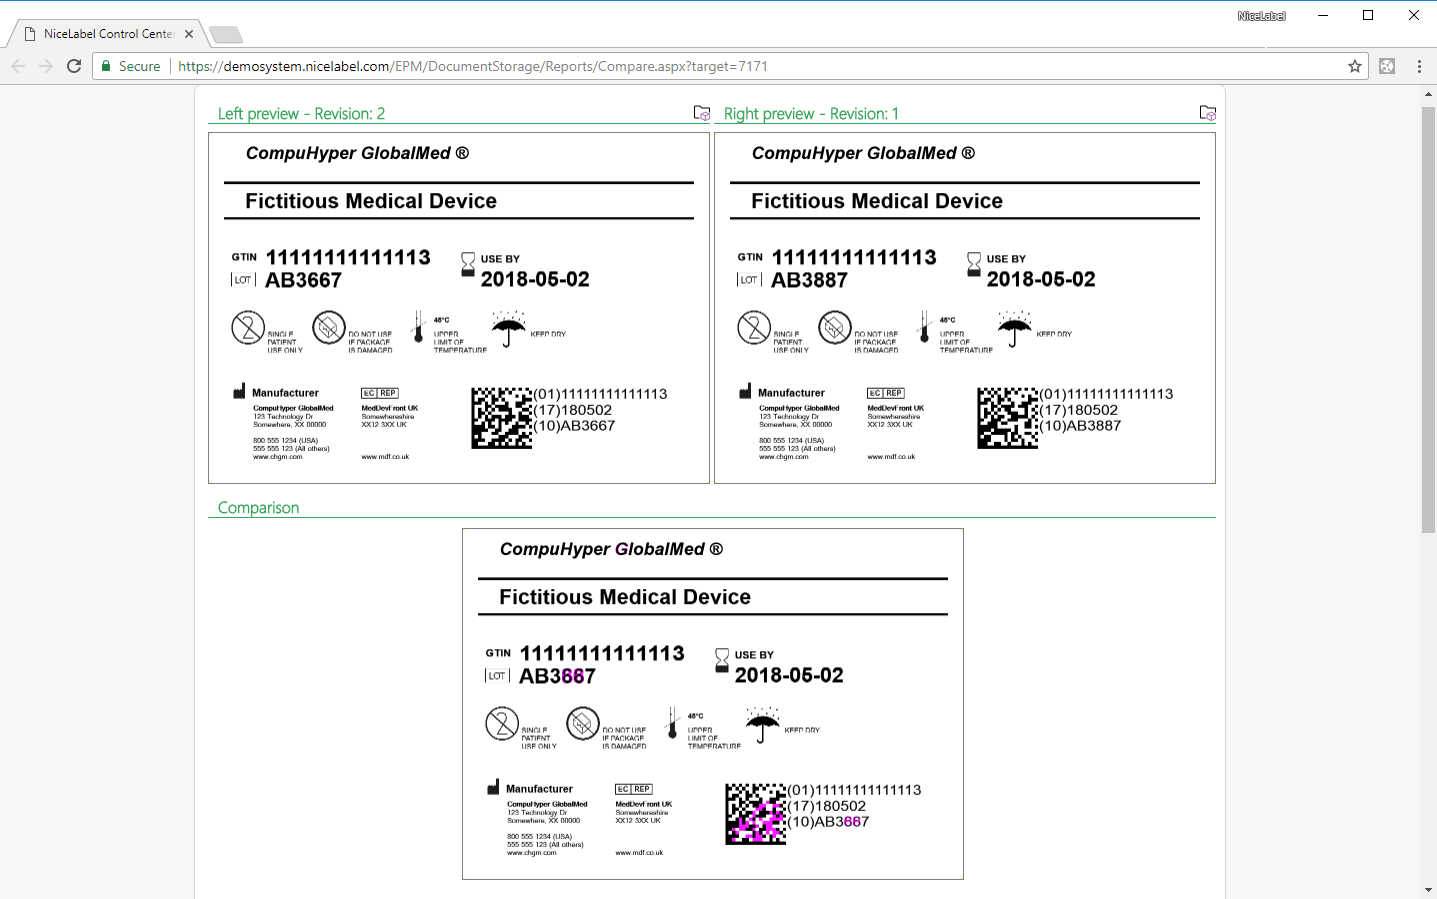The height and width of the screenshot is (899, 1437).
Task: Open the right preview file icon
Action: [1208, 113]
